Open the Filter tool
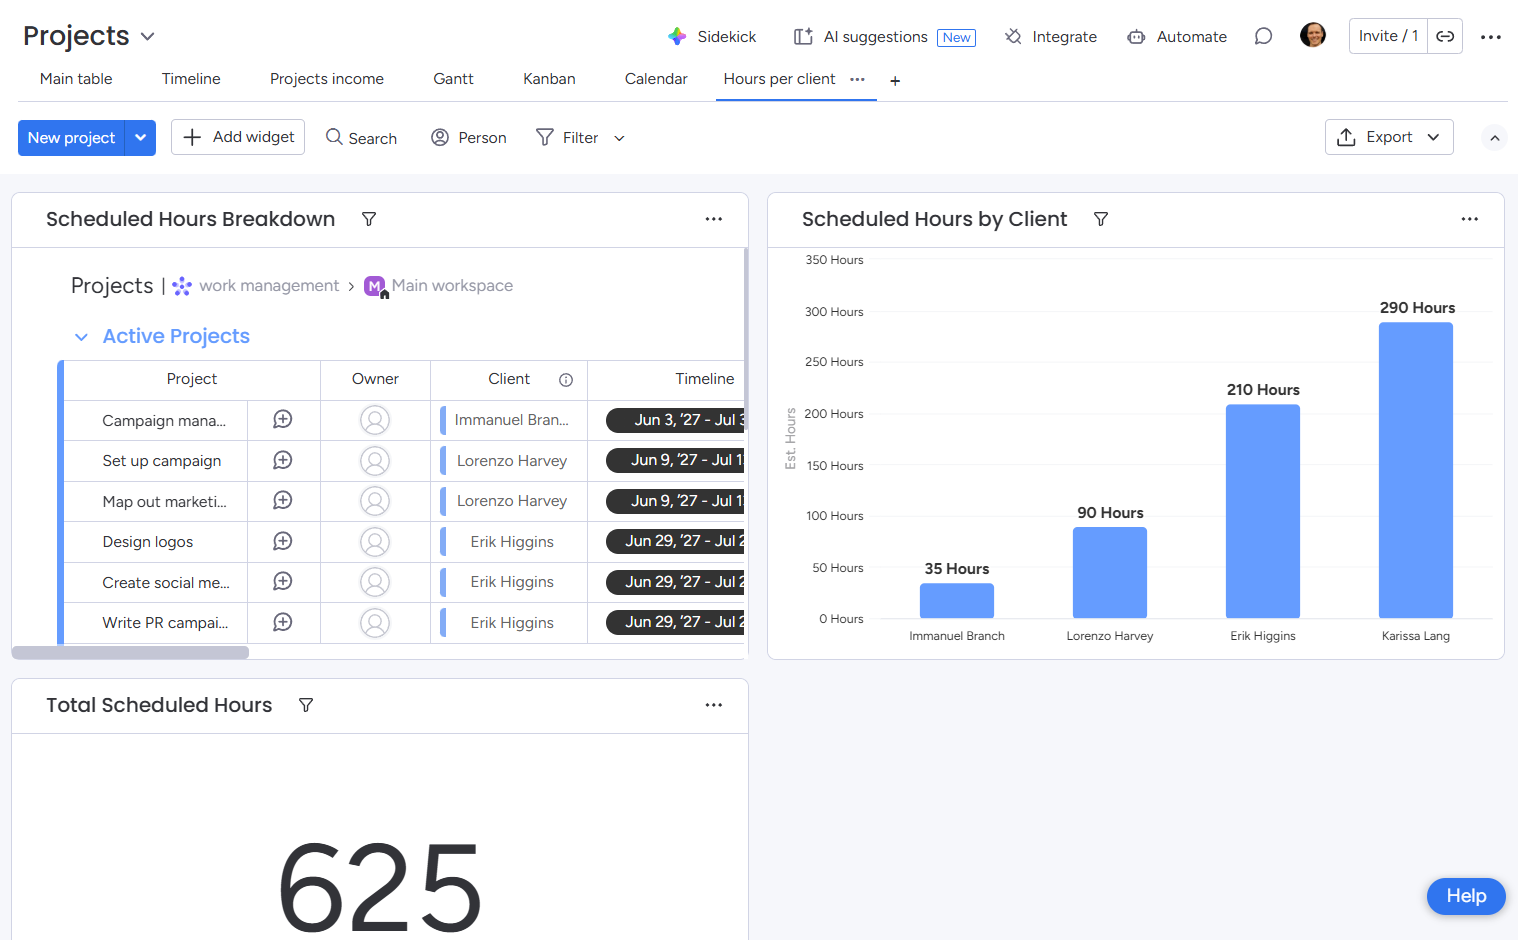This screenshot has width=1518, height=940. pos(567,138)
